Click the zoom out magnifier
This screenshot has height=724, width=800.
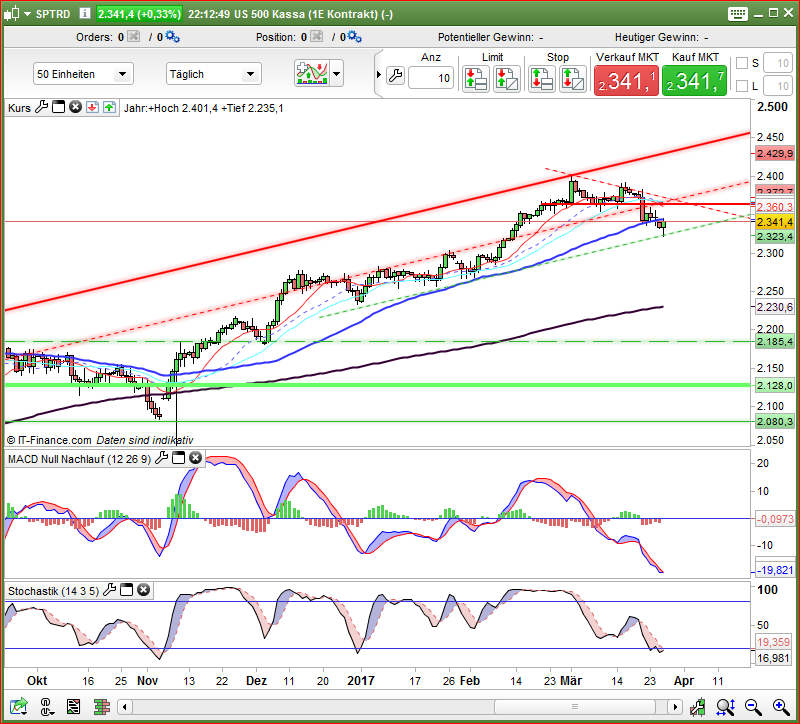click(x=753, y=707)
